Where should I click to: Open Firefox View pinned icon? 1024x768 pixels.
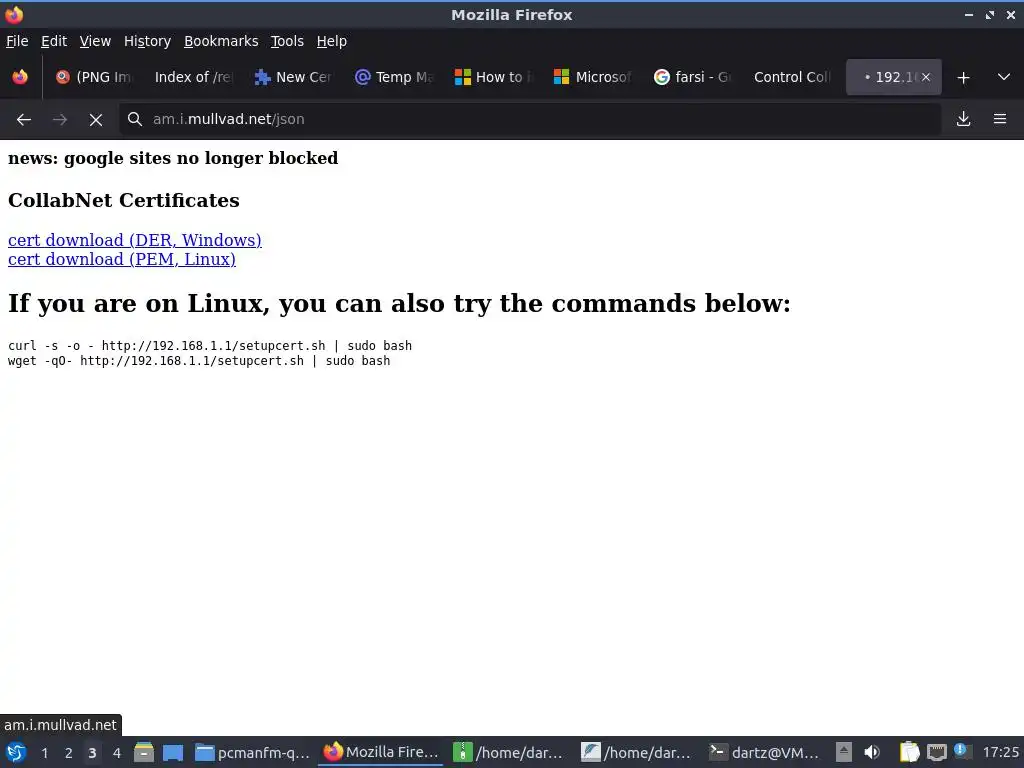[20, 77]
